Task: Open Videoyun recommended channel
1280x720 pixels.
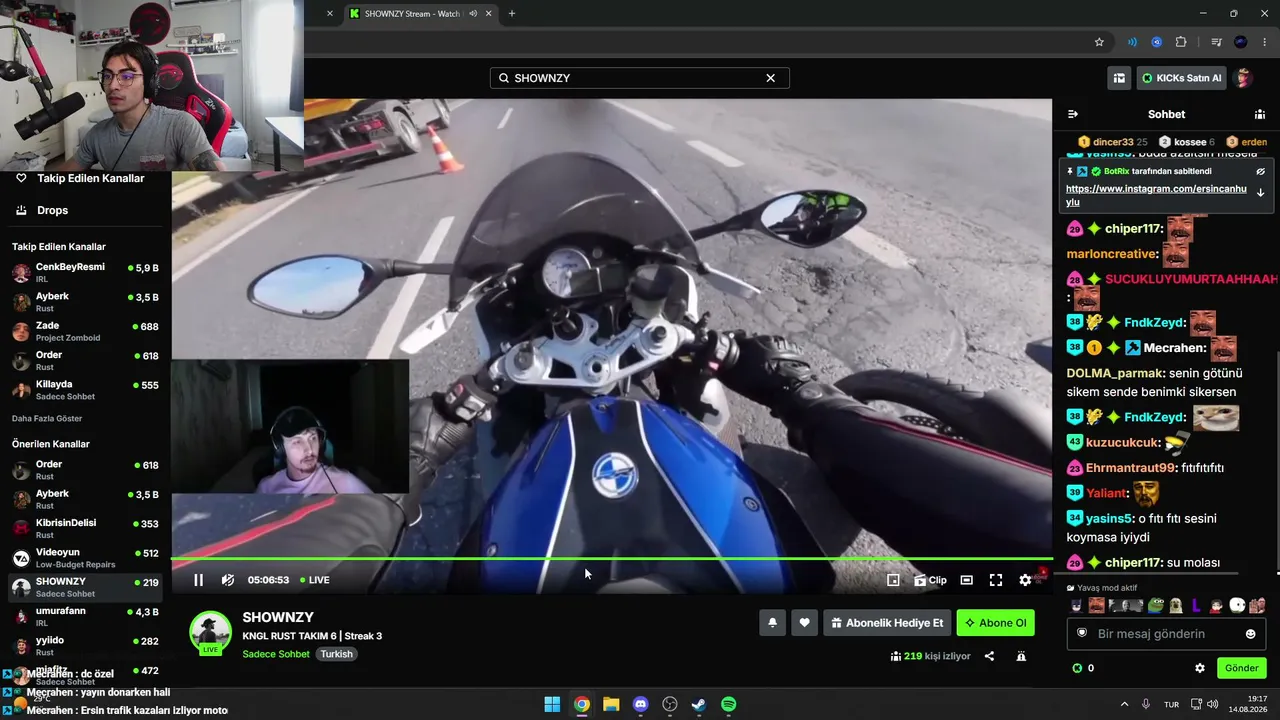Action: click(x=86, y=558)
